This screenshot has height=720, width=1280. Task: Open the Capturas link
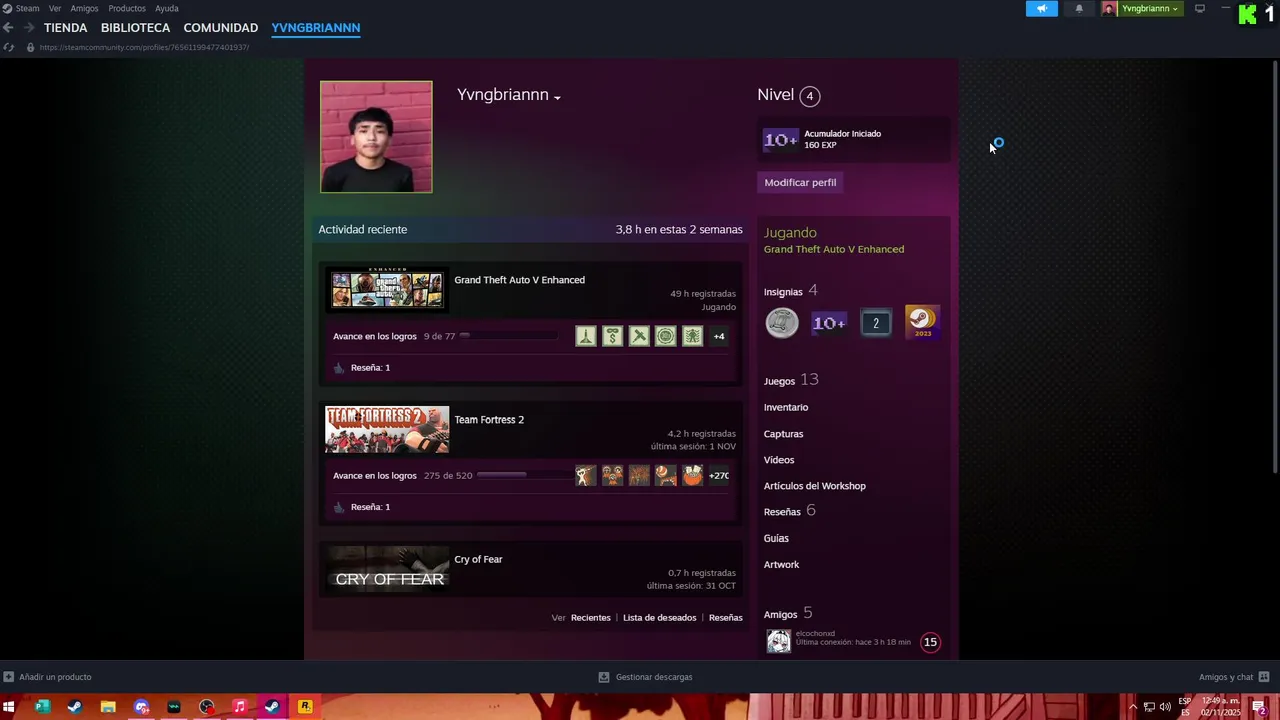point(783,434)
